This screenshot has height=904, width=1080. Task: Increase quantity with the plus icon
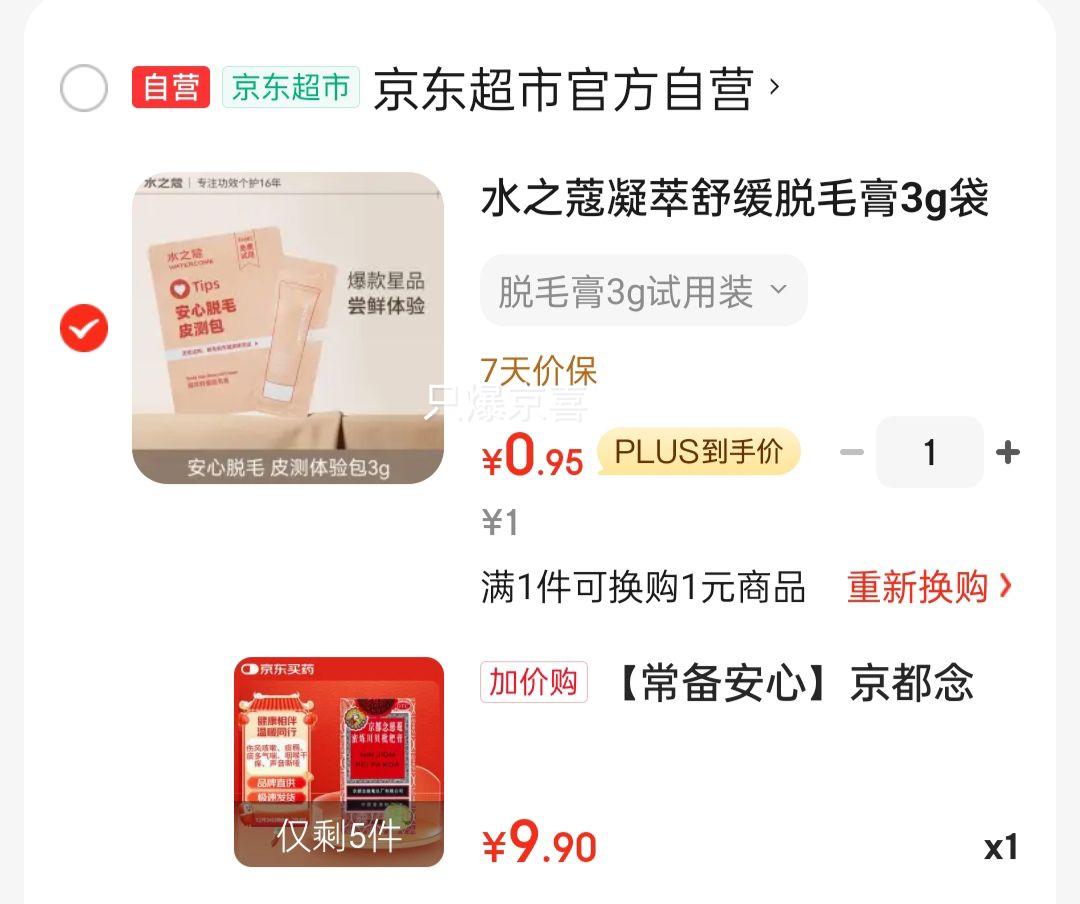pyautogui.click(x=1008, y=452)
